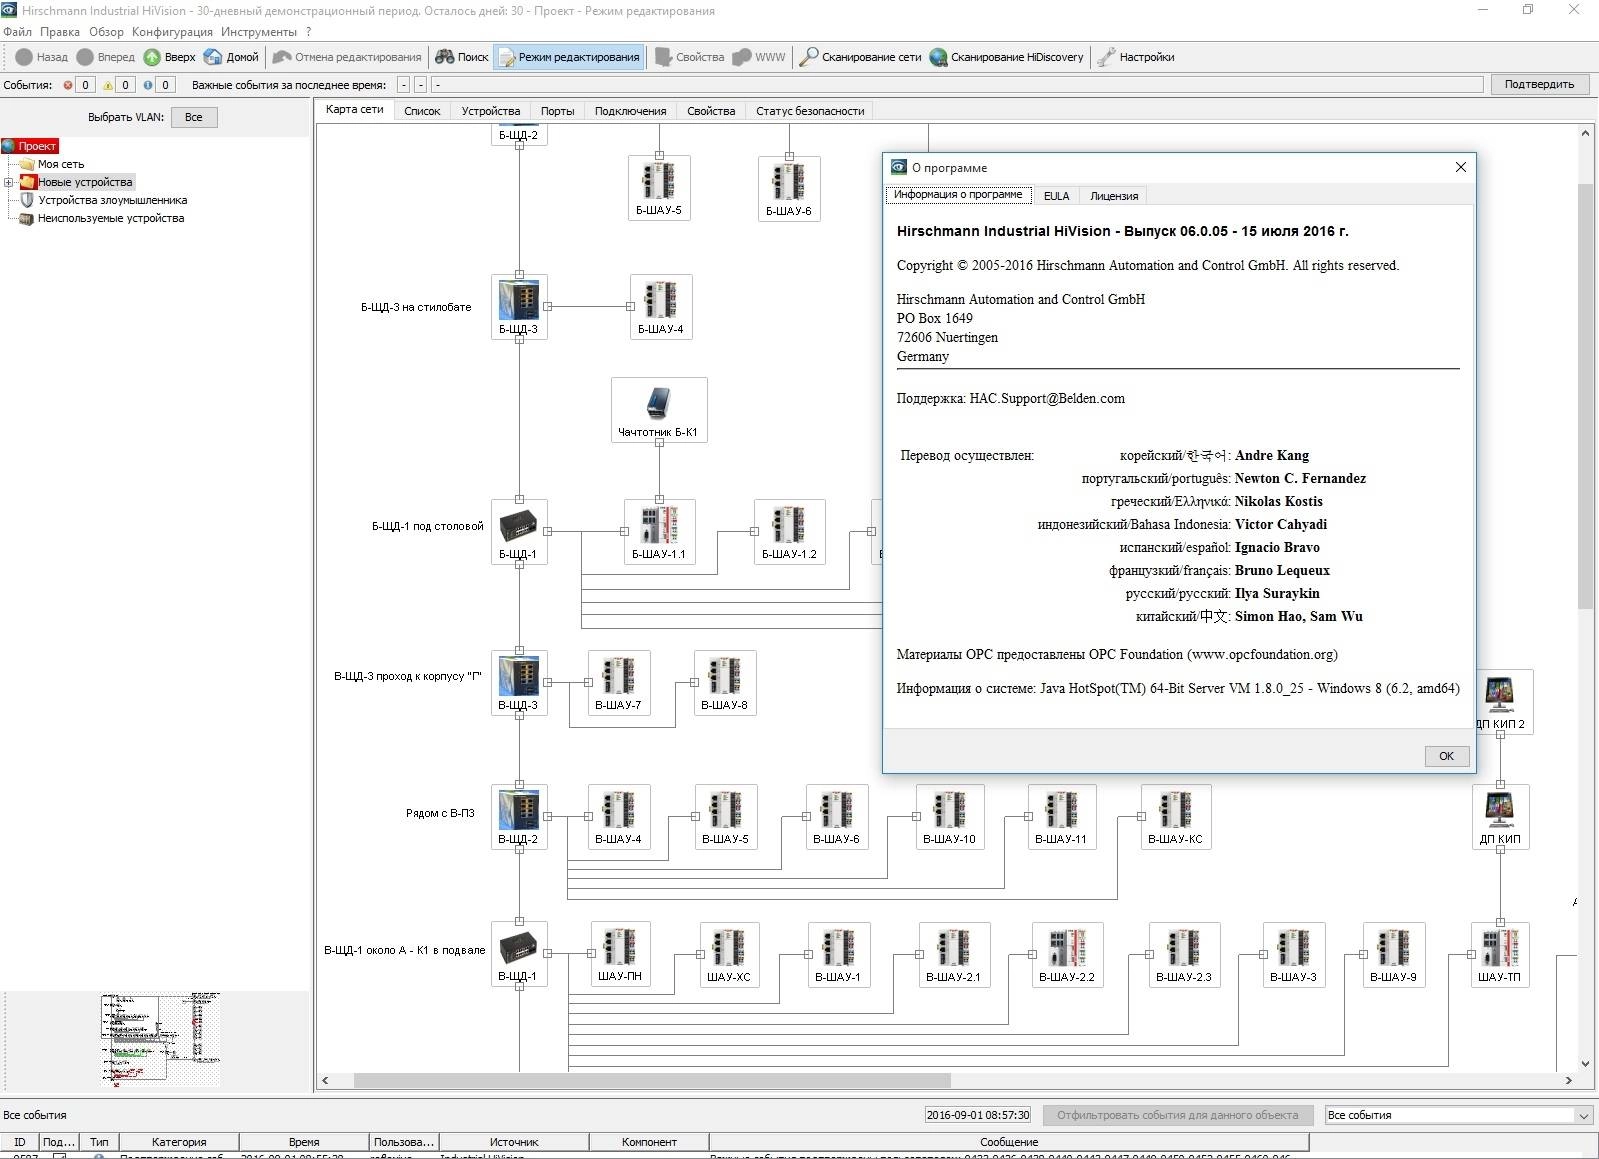This screenshot has height=1159, width=1599.
Task: Click the Вперед forward navigation icon
Action: pyautogui.click(x=85, y=57)
